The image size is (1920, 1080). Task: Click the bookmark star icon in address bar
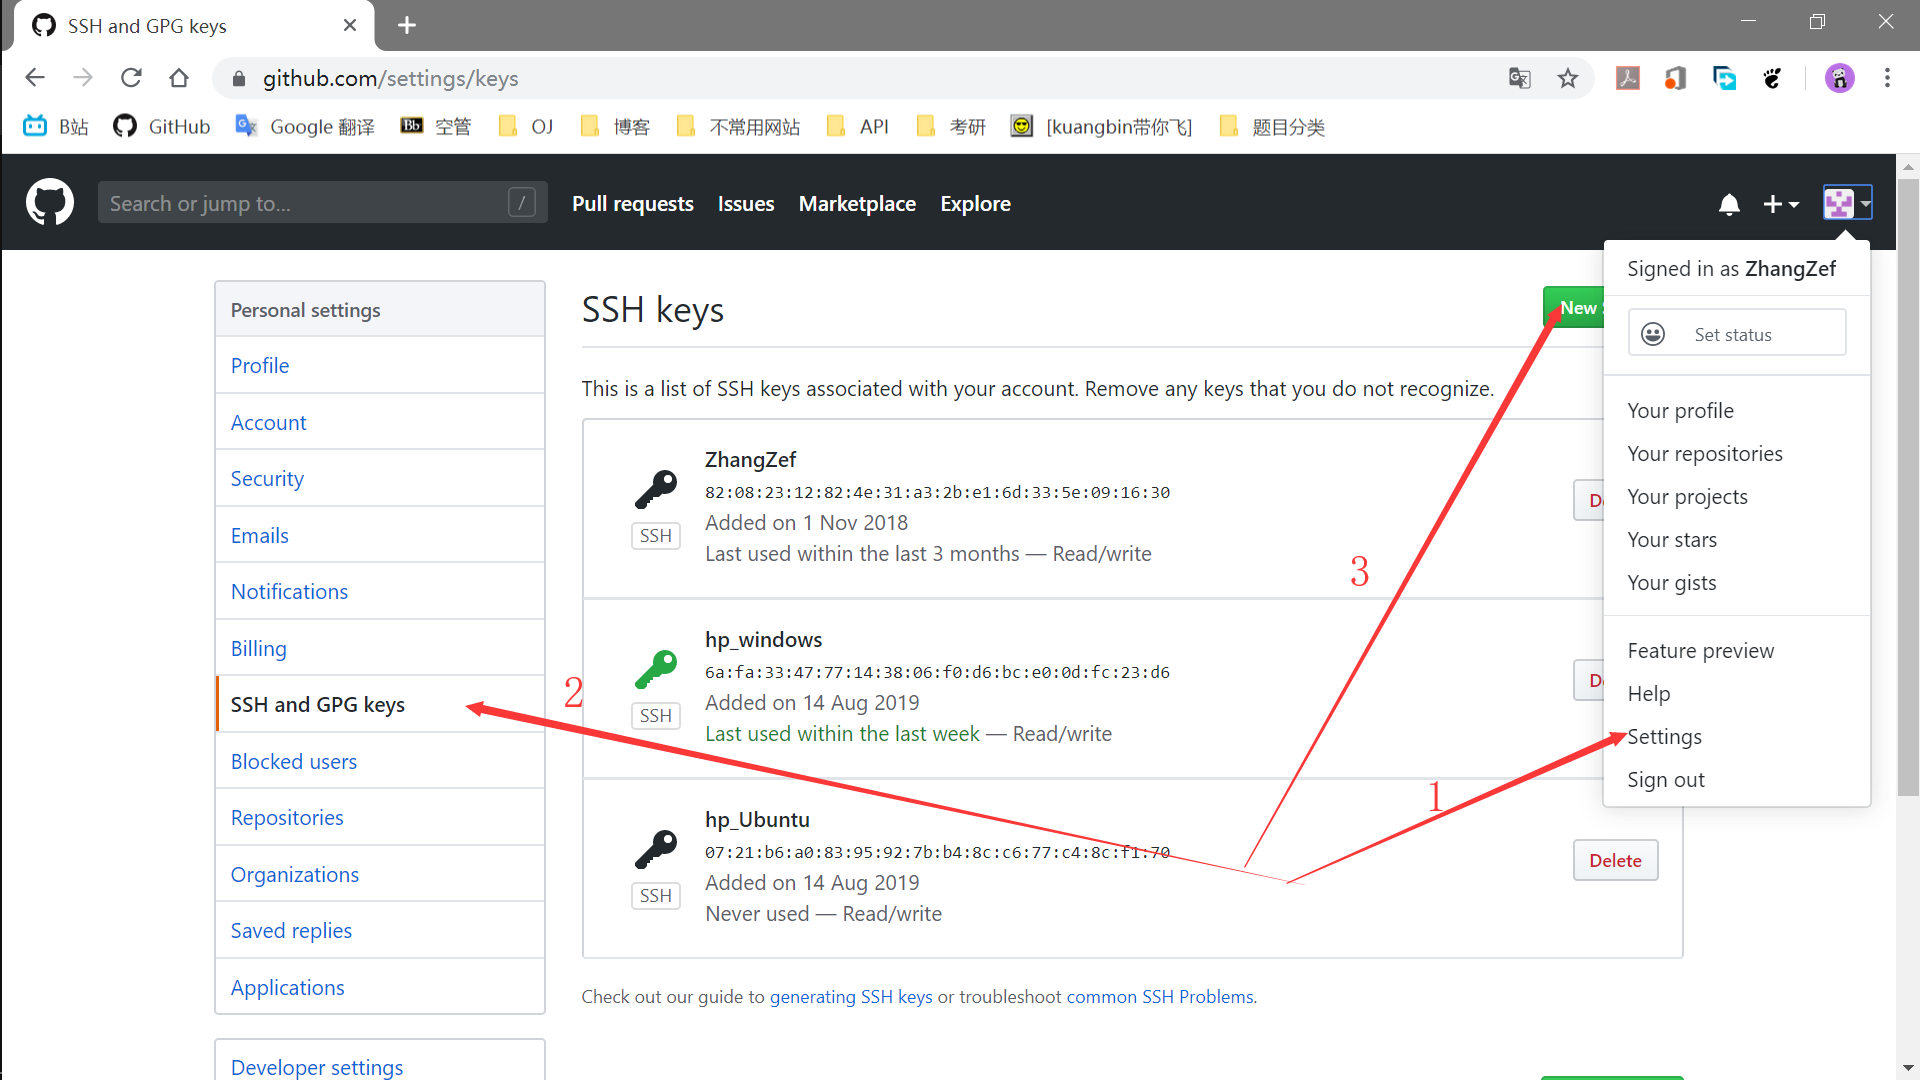click(x=1568, y=78)
